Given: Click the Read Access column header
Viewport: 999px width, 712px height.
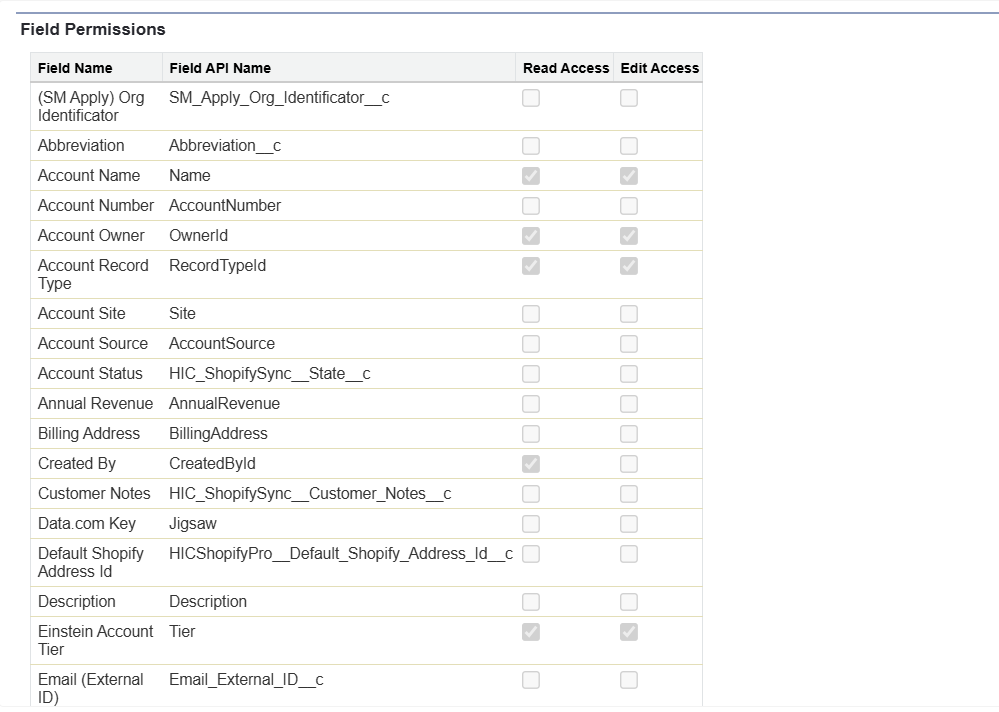Looking at the screenshot, I should point(566,68).
